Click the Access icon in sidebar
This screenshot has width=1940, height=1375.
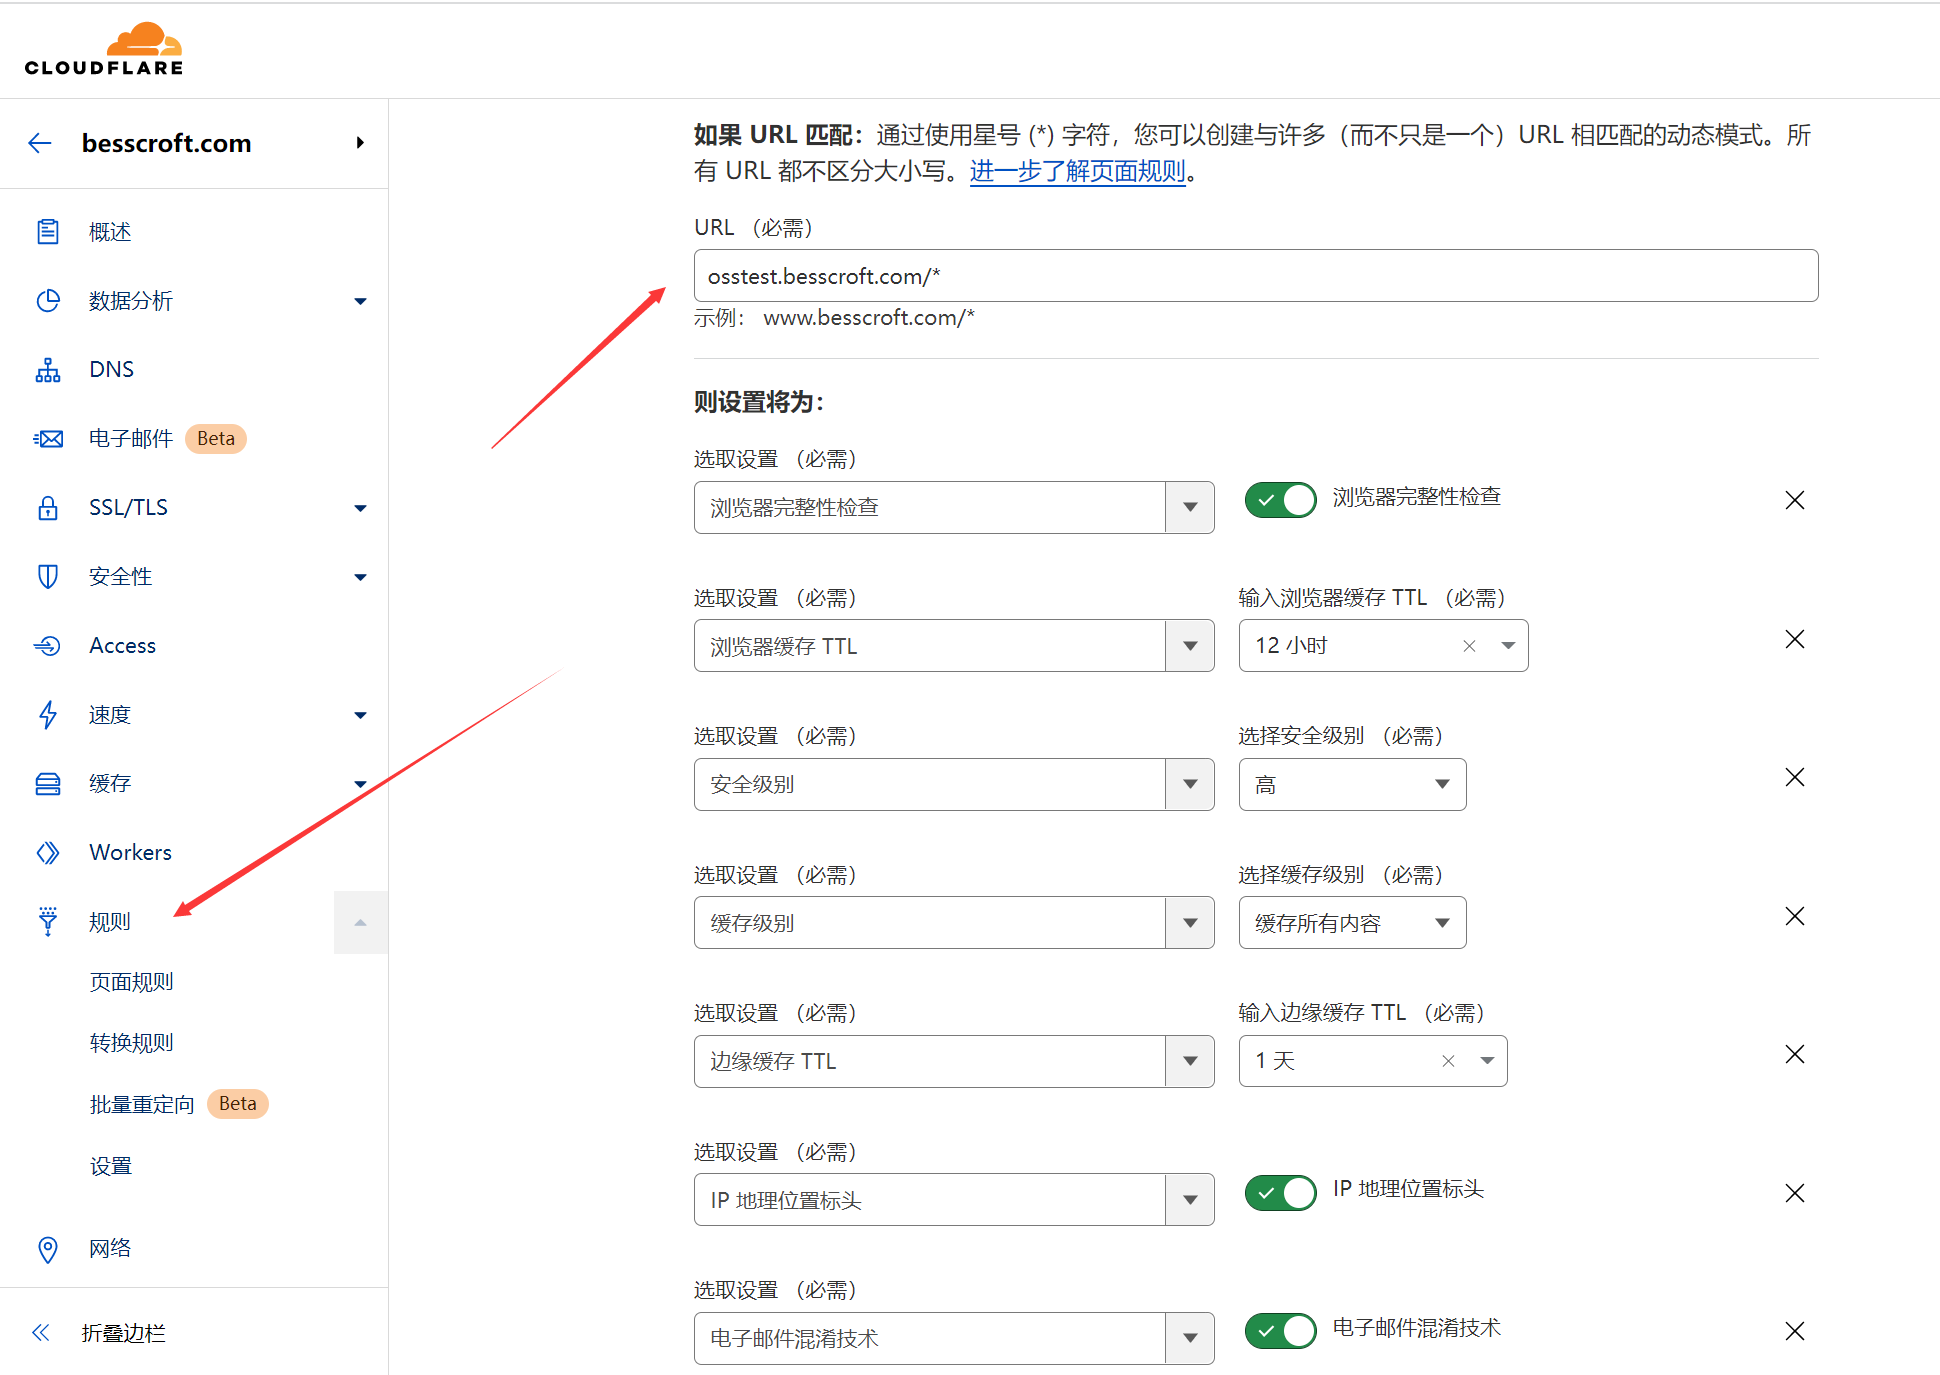[x=48, y=646]
